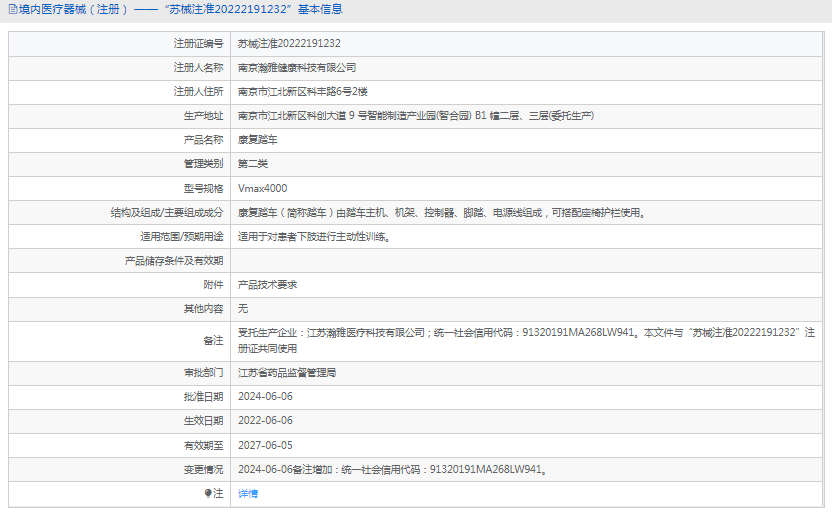Select 其他内容 value 无

tap(243, 309)
